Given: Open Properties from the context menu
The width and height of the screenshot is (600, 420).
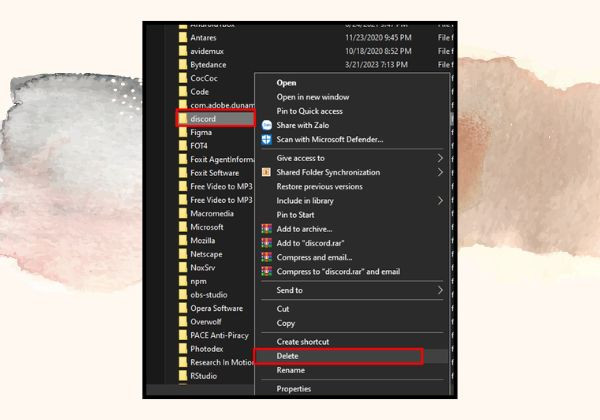Looking at the screenshot, I should [293, 389].
